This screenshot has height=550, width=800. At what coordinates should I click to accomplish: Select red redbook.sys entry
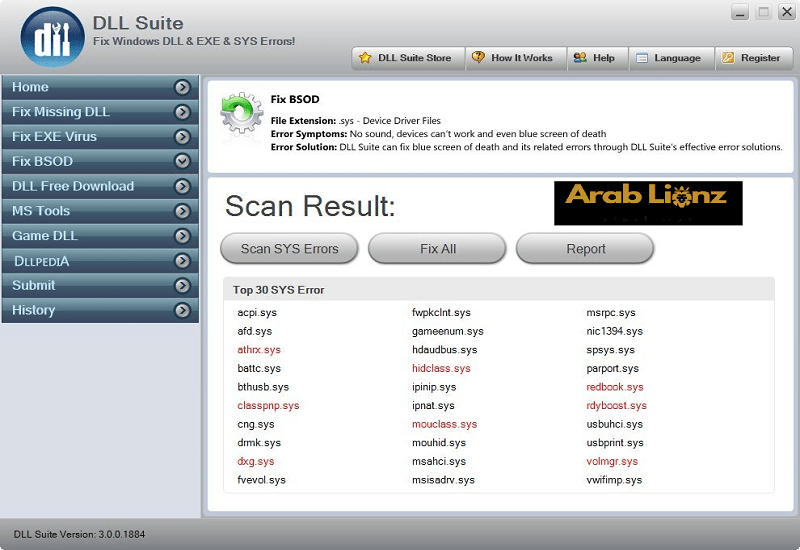[615, 387]
